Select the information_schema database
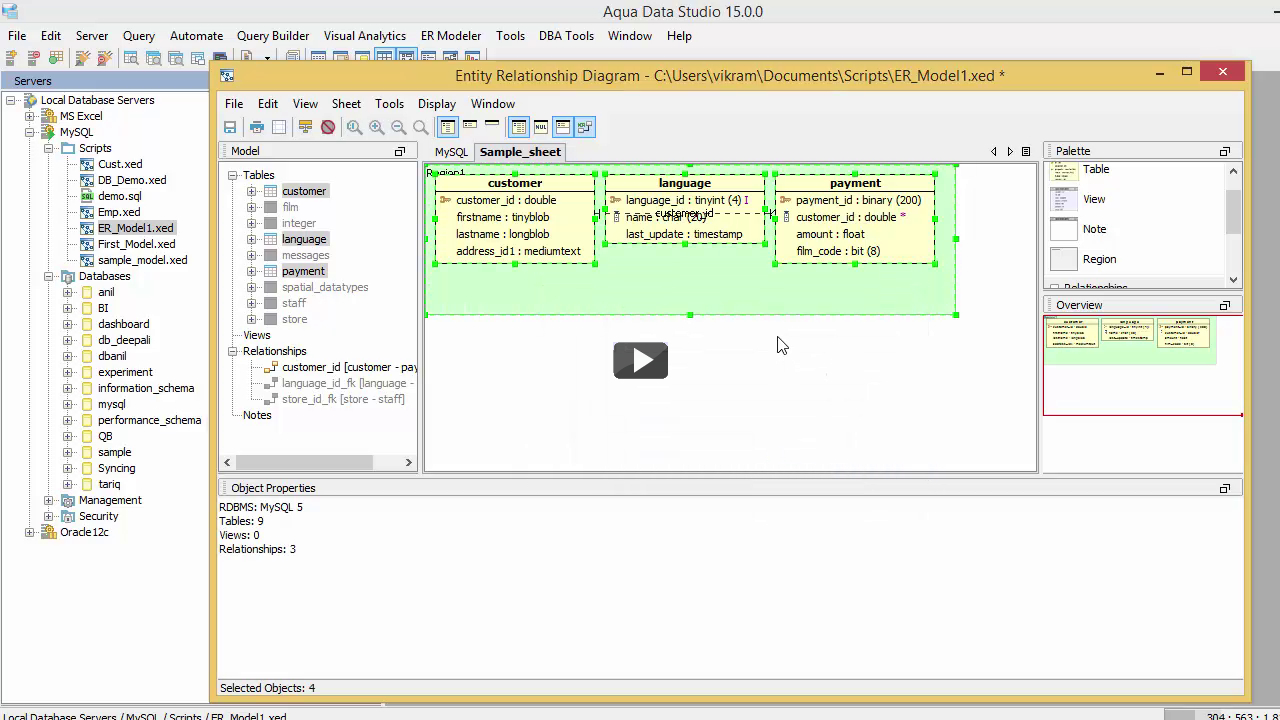The image size is (1280, 720). [146, 388]
